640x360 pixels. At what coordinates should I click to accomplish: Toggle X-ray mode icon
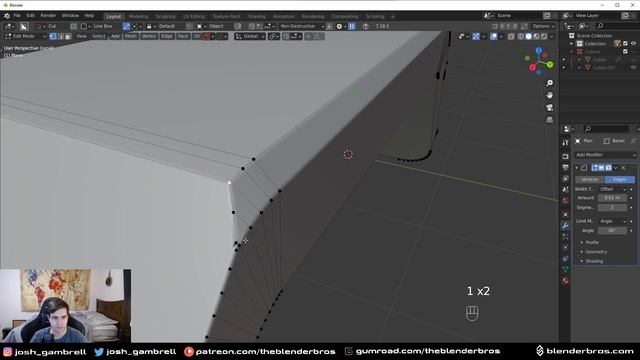(511, 36)
